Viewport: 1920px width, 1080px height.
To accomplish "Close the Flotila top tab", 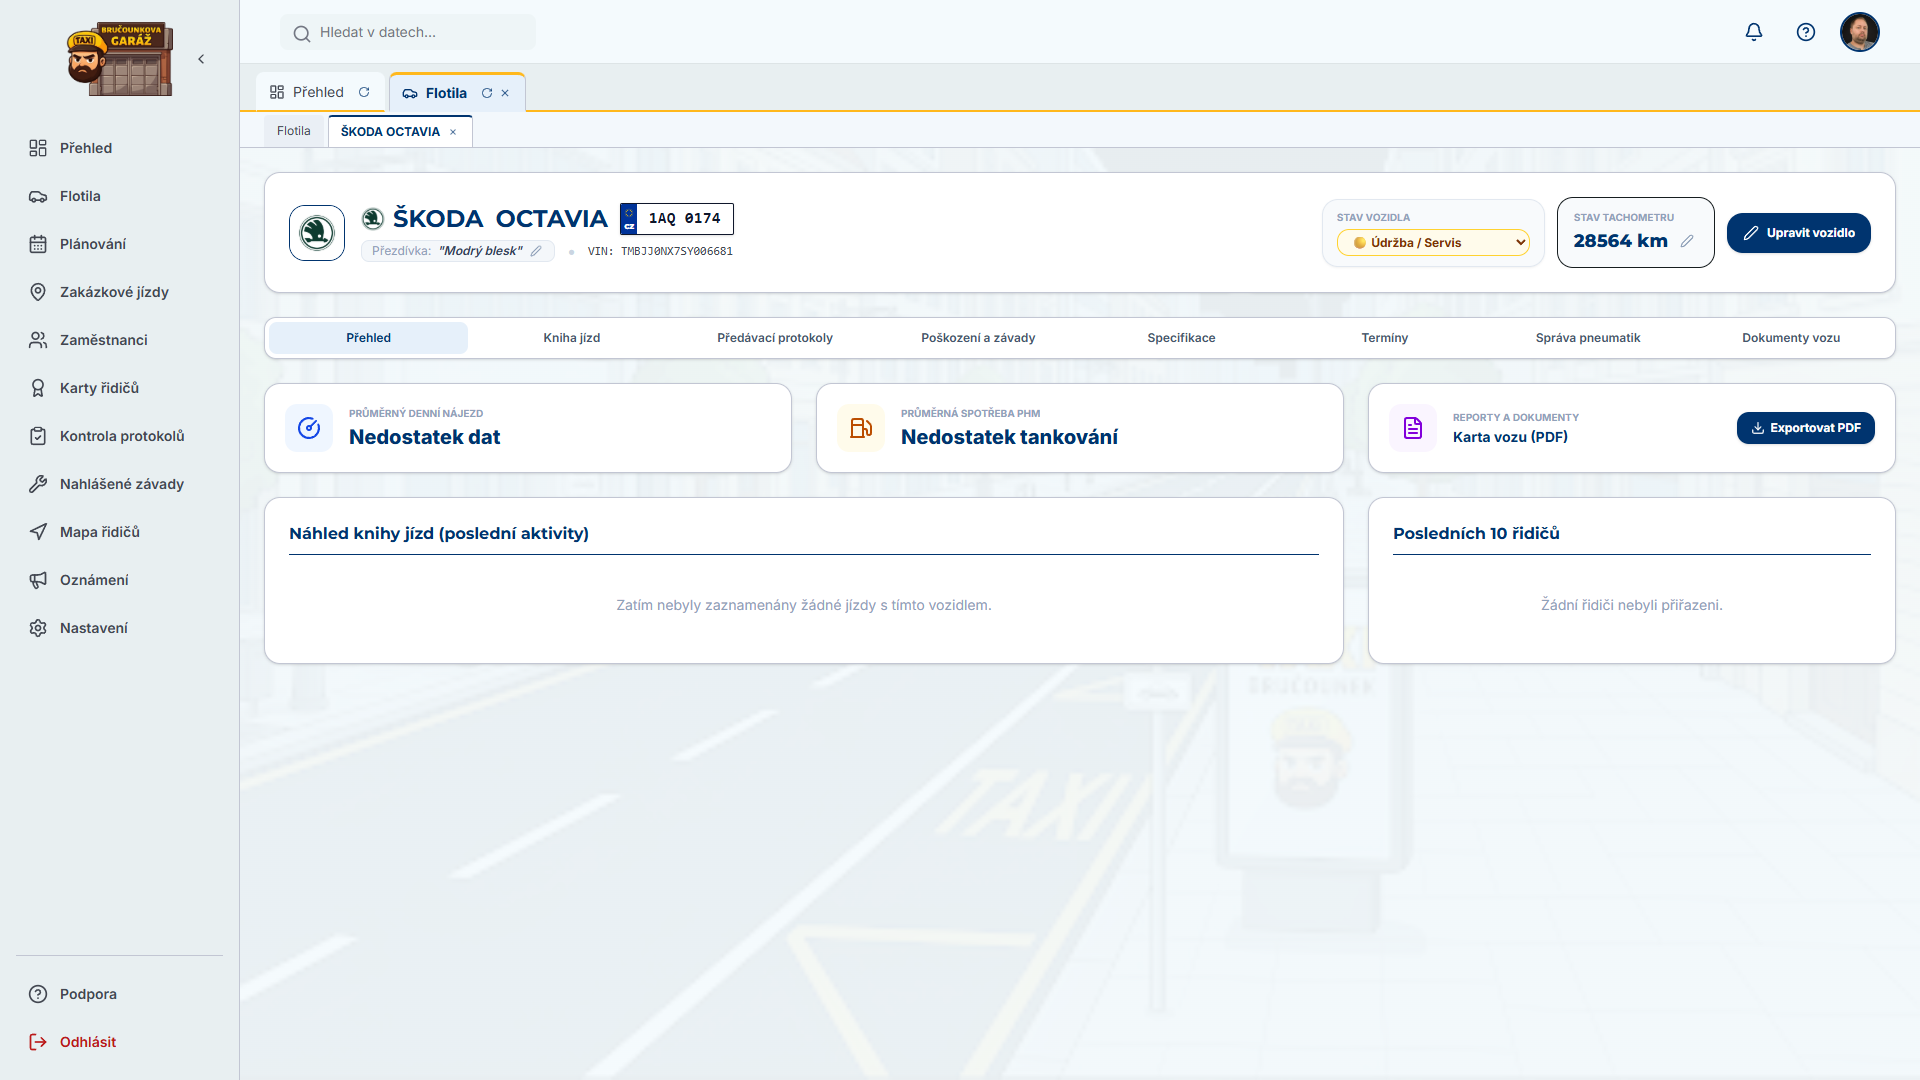I will pyautogui.click(x=505, y=93).
